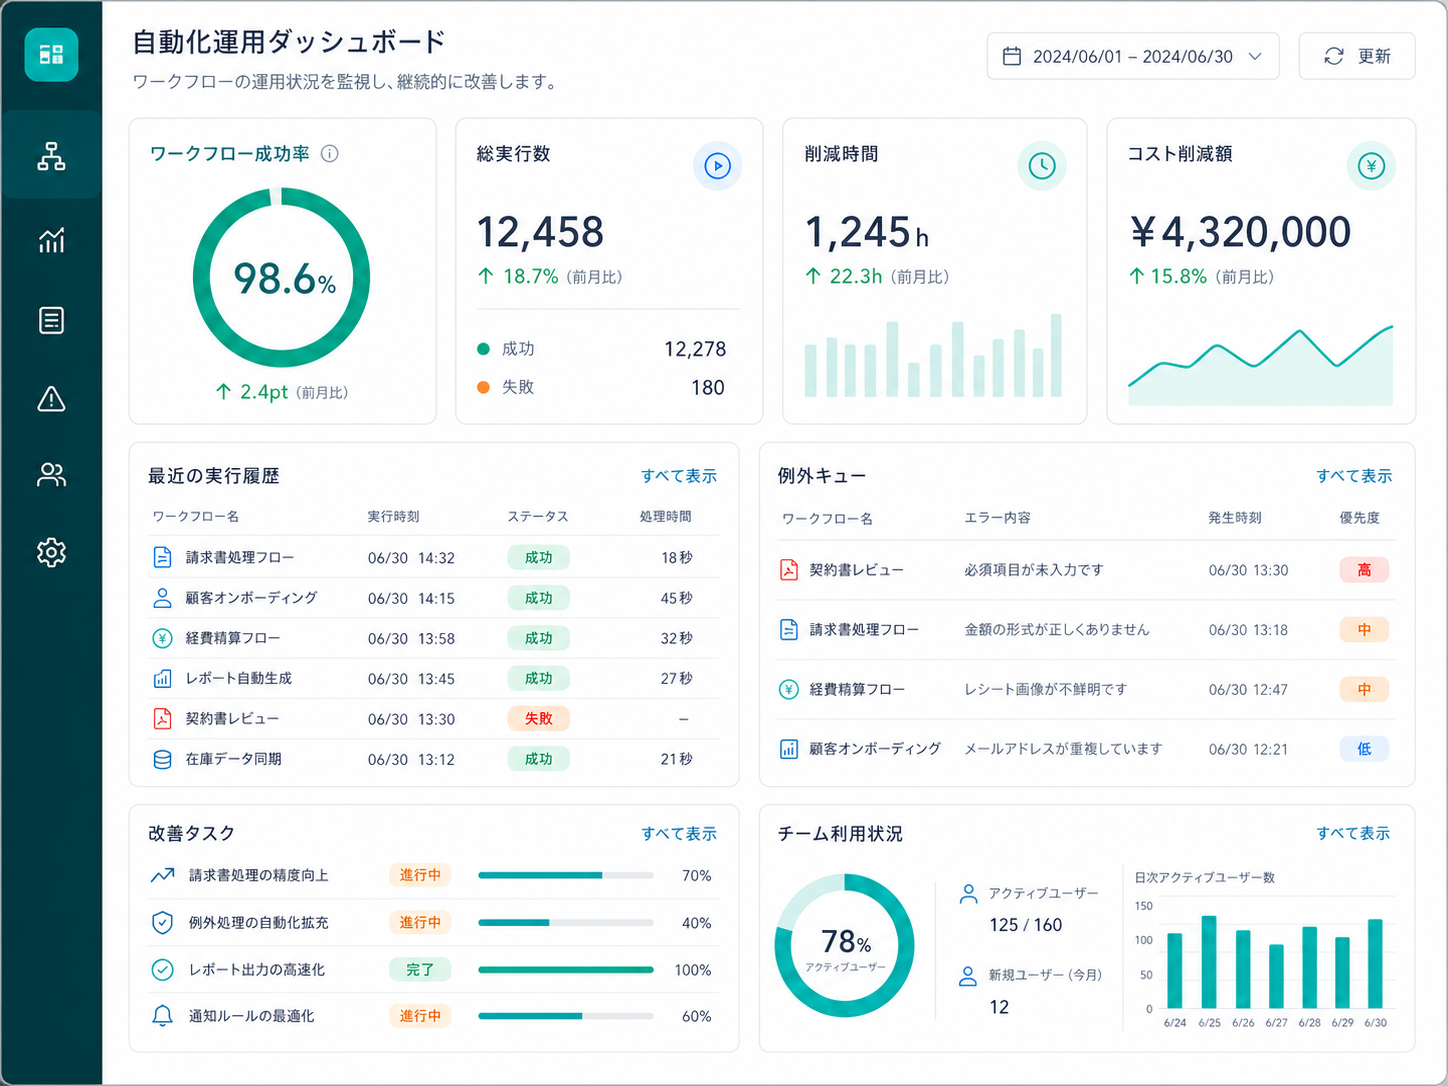This screenshot has height=1086, width=1448.
Task: Open the alert warning triangle sidebar icon
Action: click(x=51, y=399)
